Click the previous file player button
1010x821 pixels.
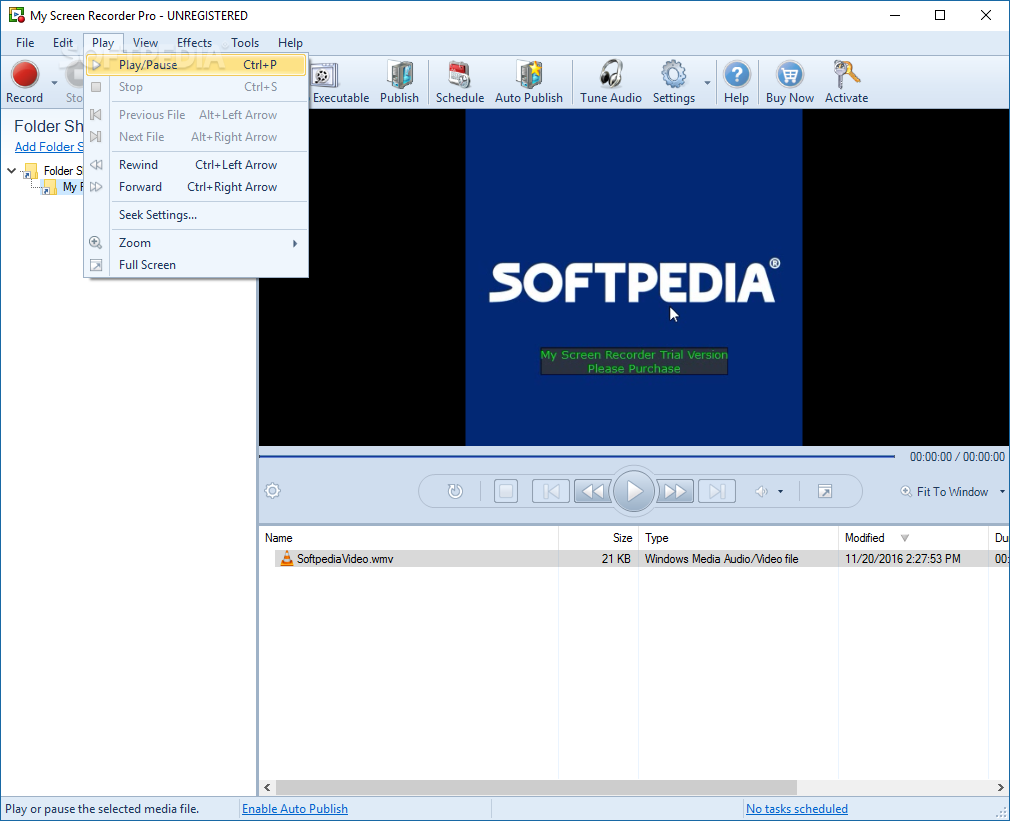click(551, 491)
